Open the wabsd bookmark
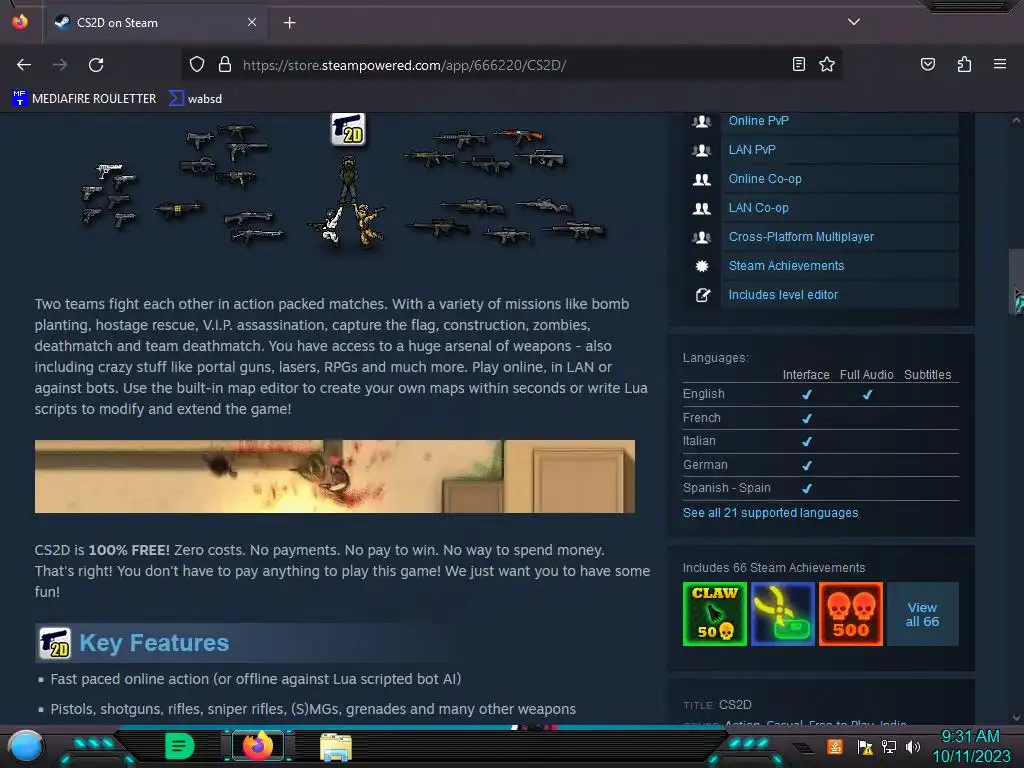 click(195, 99)
